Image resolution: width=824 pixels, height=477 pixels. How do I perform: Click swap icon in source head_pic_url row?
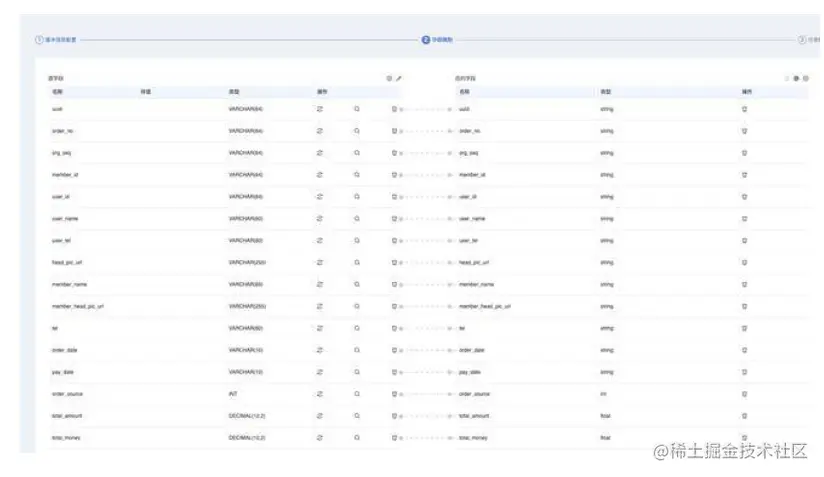[x=320, y=263]
